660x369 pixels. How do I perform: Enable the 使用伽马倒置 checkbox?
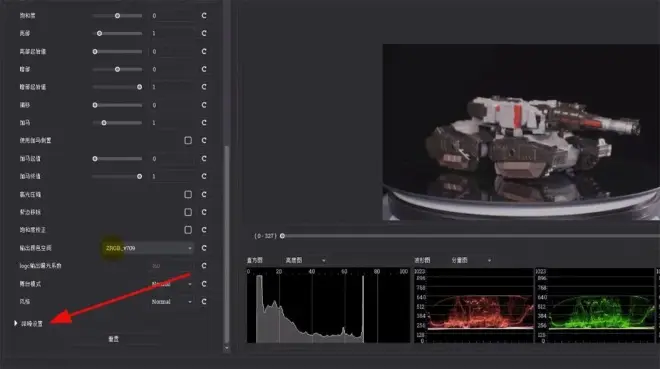(x=188, y=140)
